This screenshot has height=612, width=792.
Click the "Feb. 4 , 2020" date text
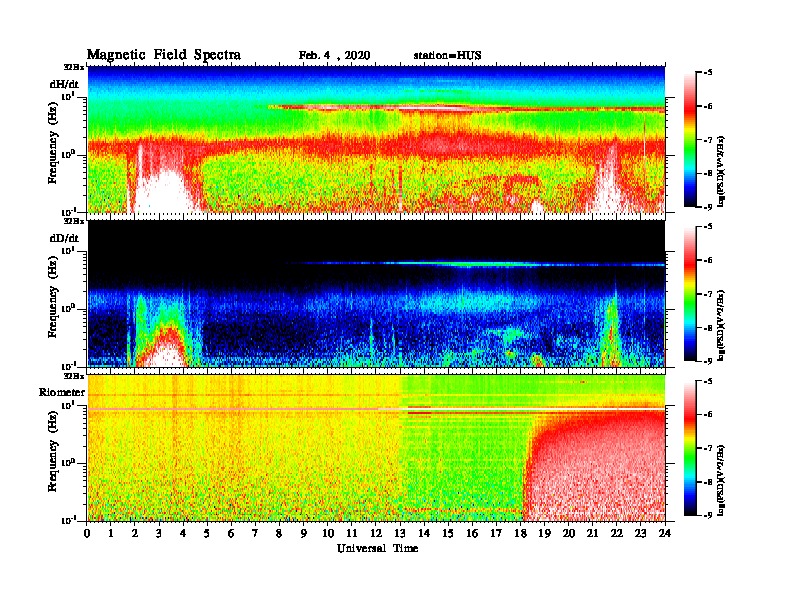pos(334,56)
